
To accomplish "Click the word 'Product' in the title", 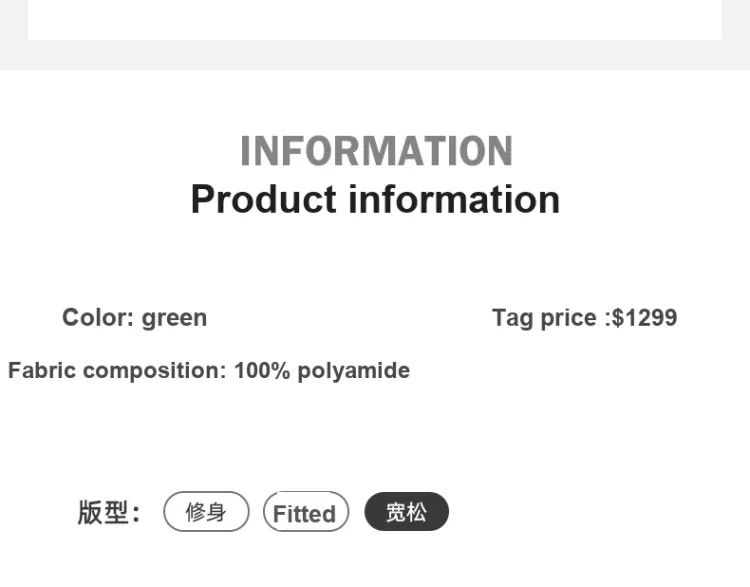I will [264, 199].
